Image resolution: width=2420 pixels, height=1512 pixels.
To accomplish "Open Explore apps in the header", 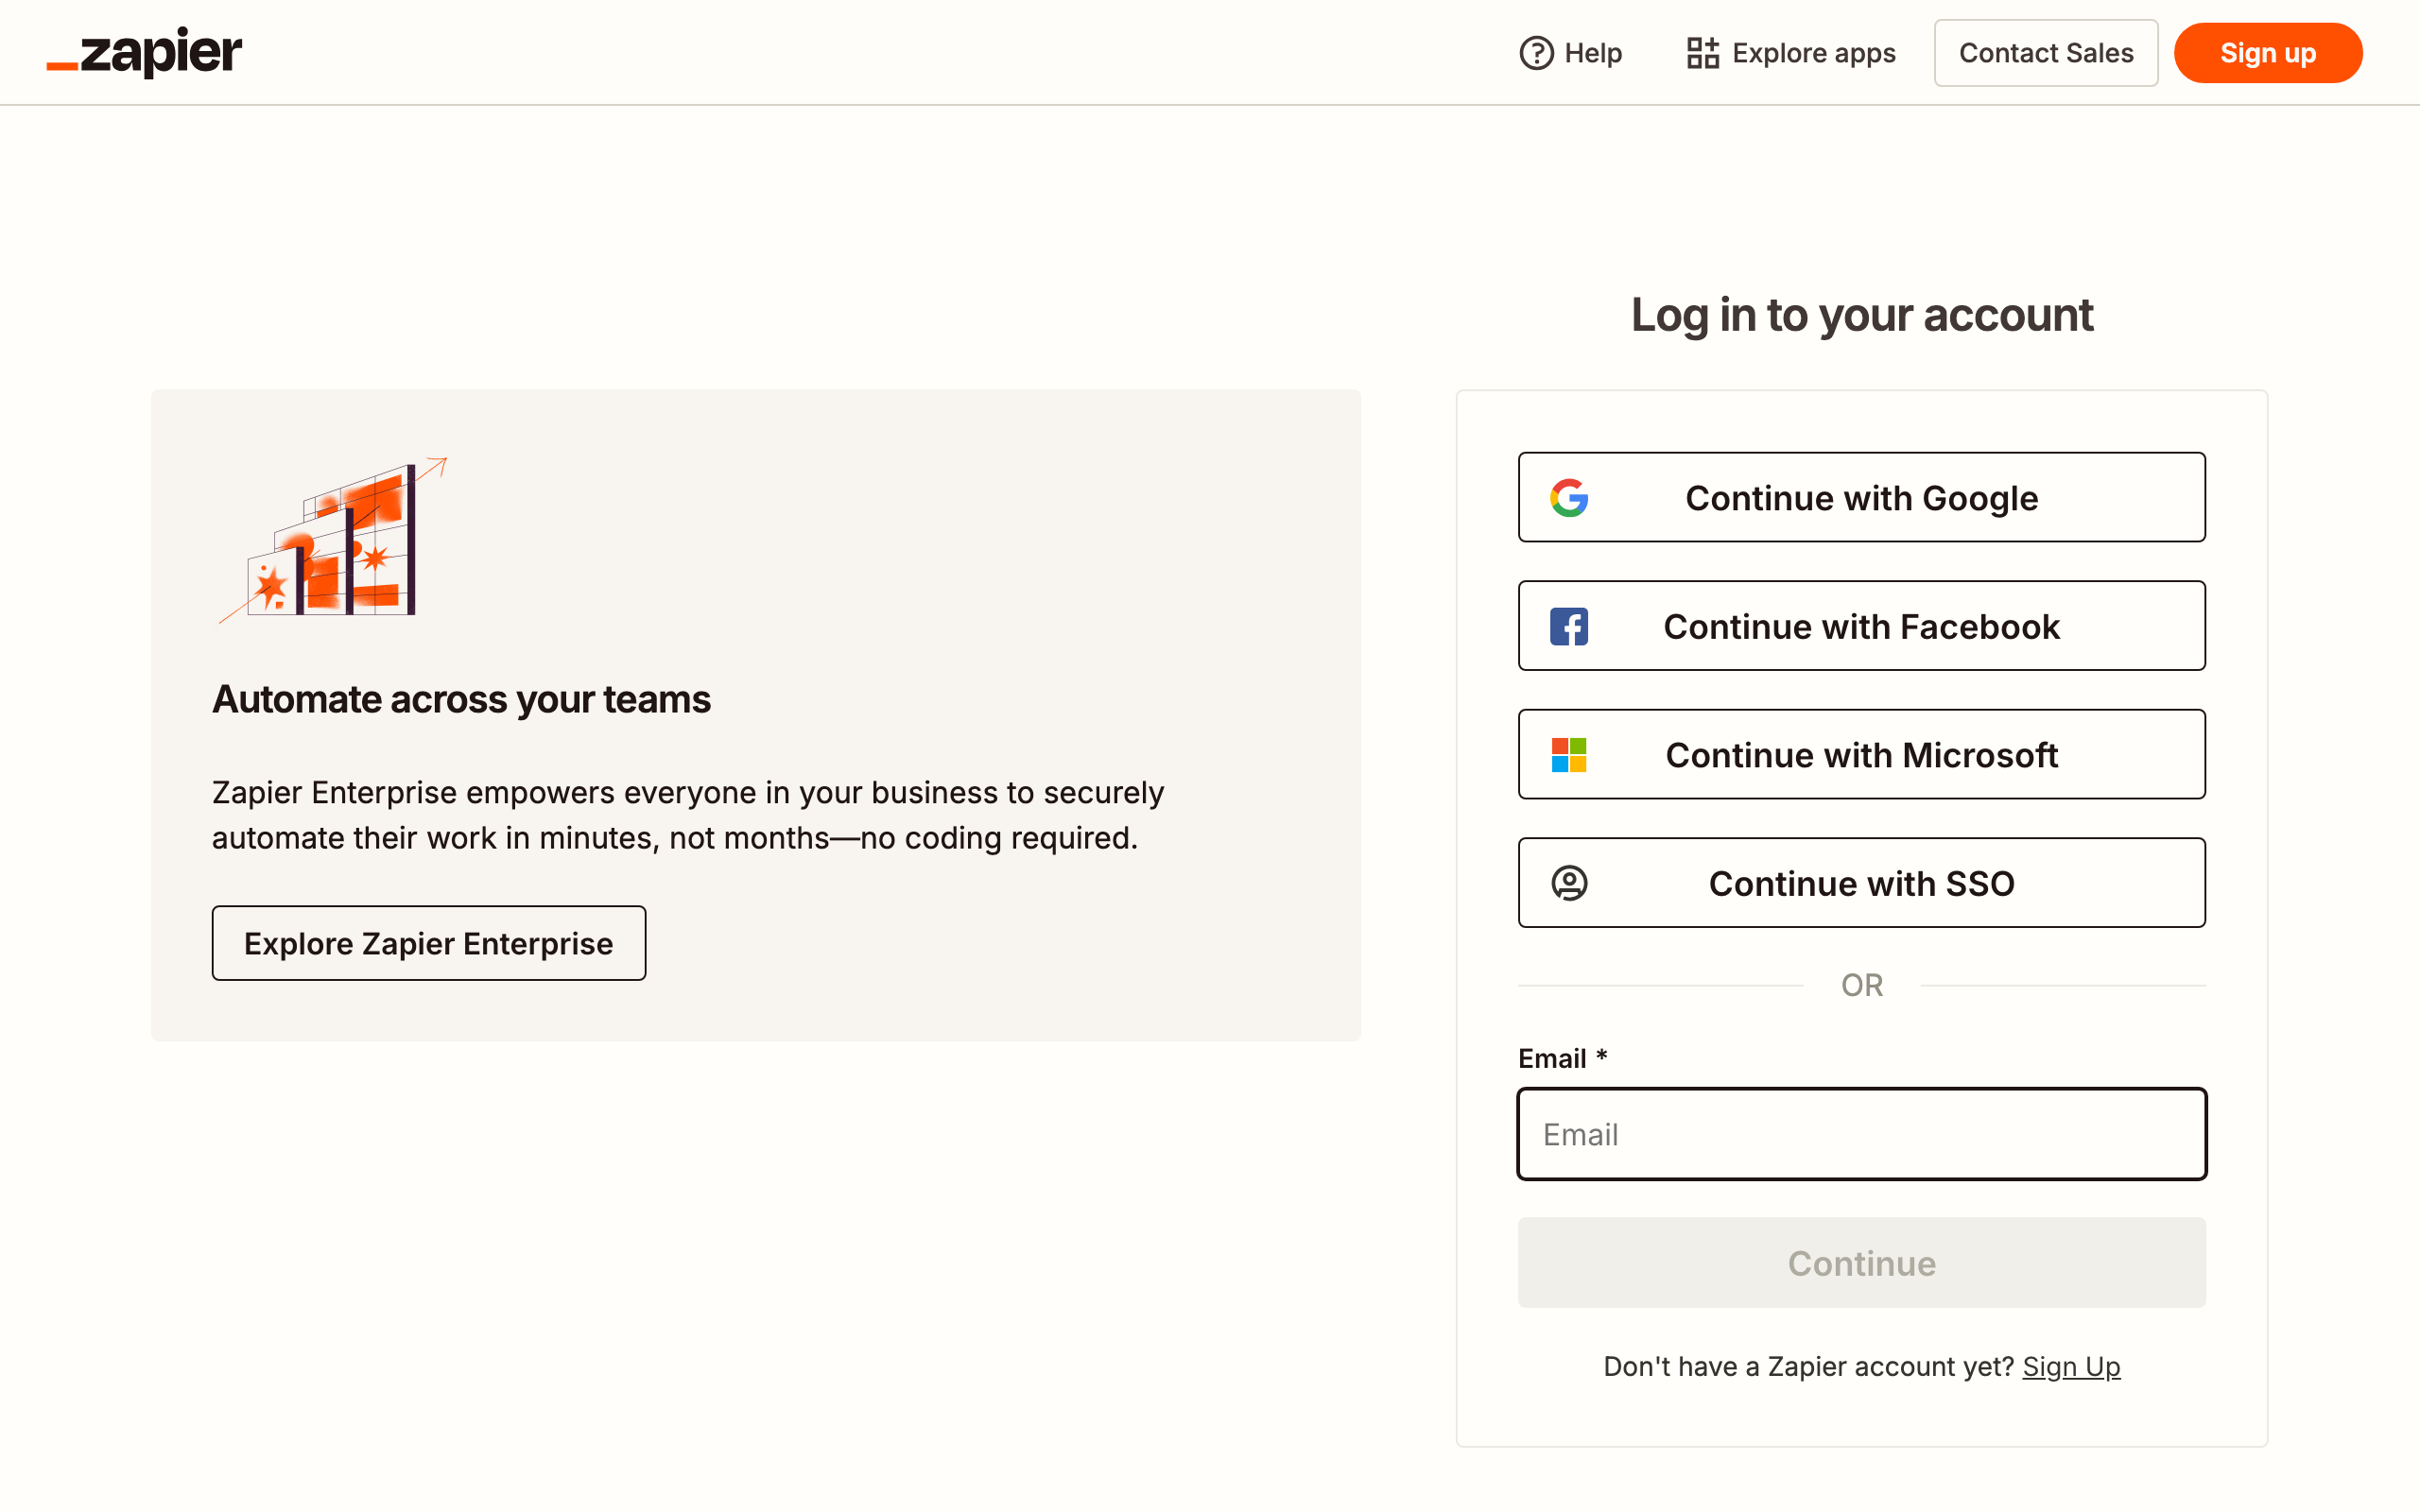I will click(x=1790, y=53).
